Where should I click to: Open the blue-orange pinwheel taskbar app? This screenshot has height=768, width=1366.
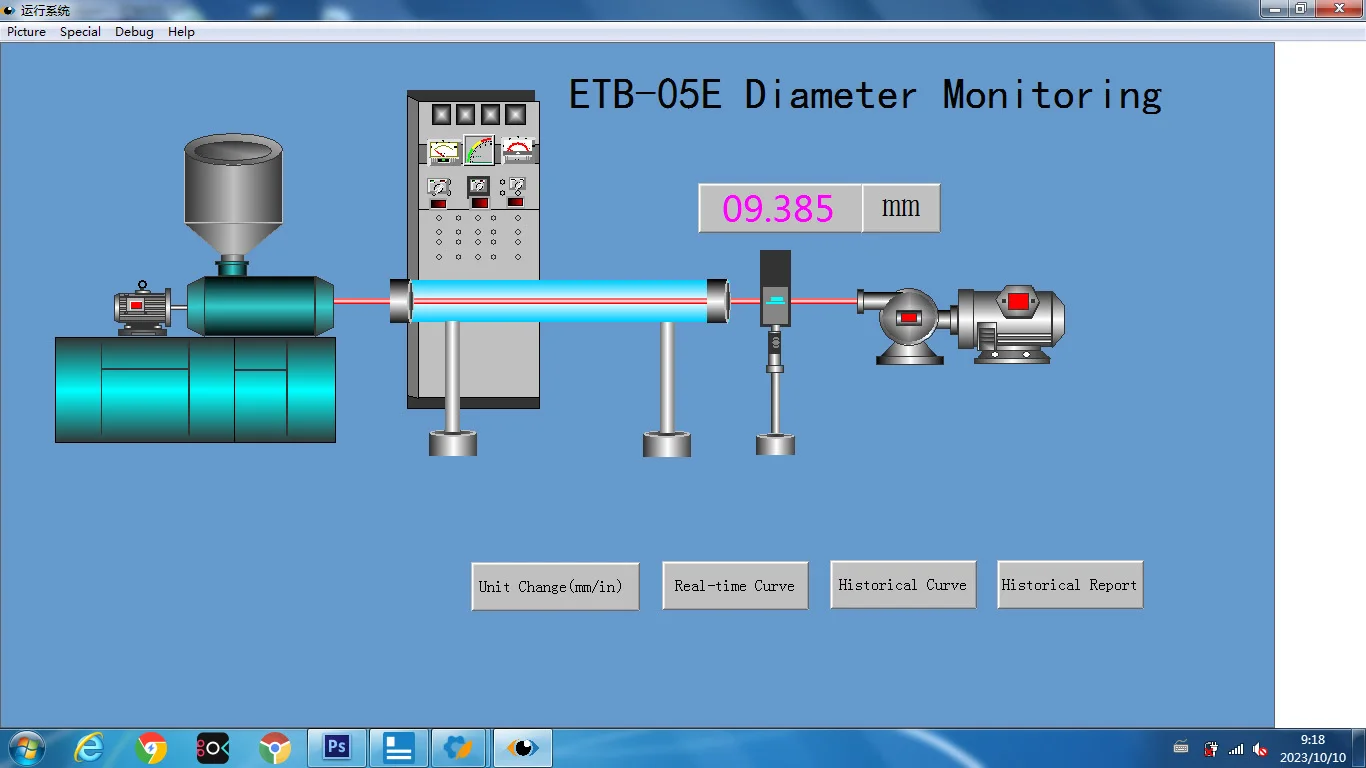459,748
